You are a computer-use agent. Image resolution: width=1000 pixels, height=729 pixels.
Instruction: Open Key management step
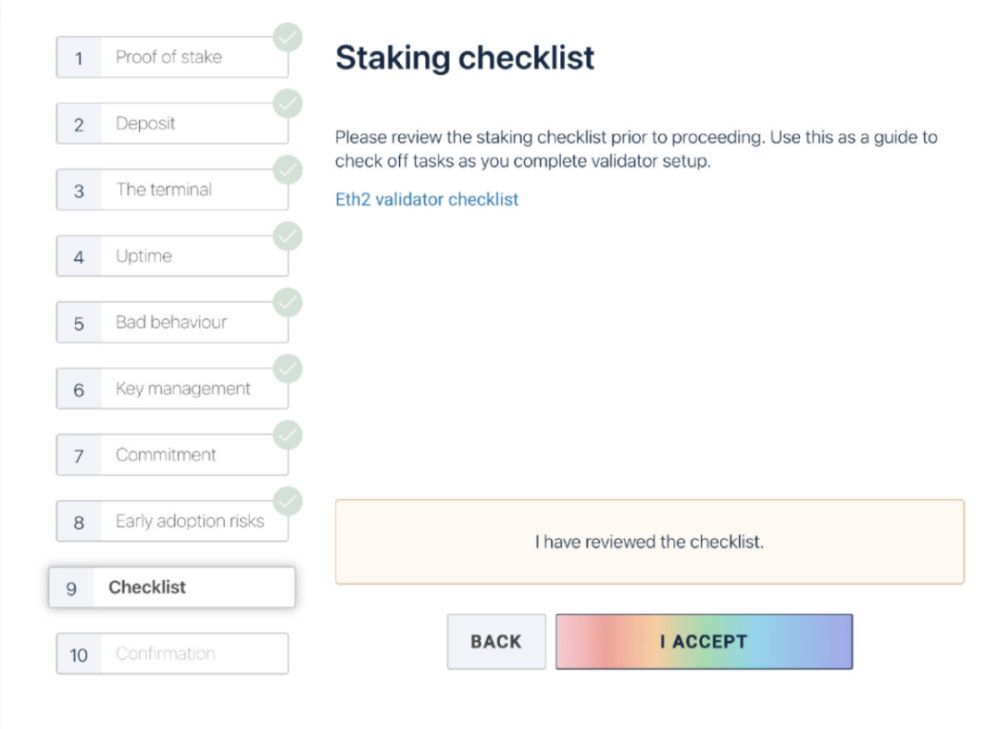click(x=171, y=389)
